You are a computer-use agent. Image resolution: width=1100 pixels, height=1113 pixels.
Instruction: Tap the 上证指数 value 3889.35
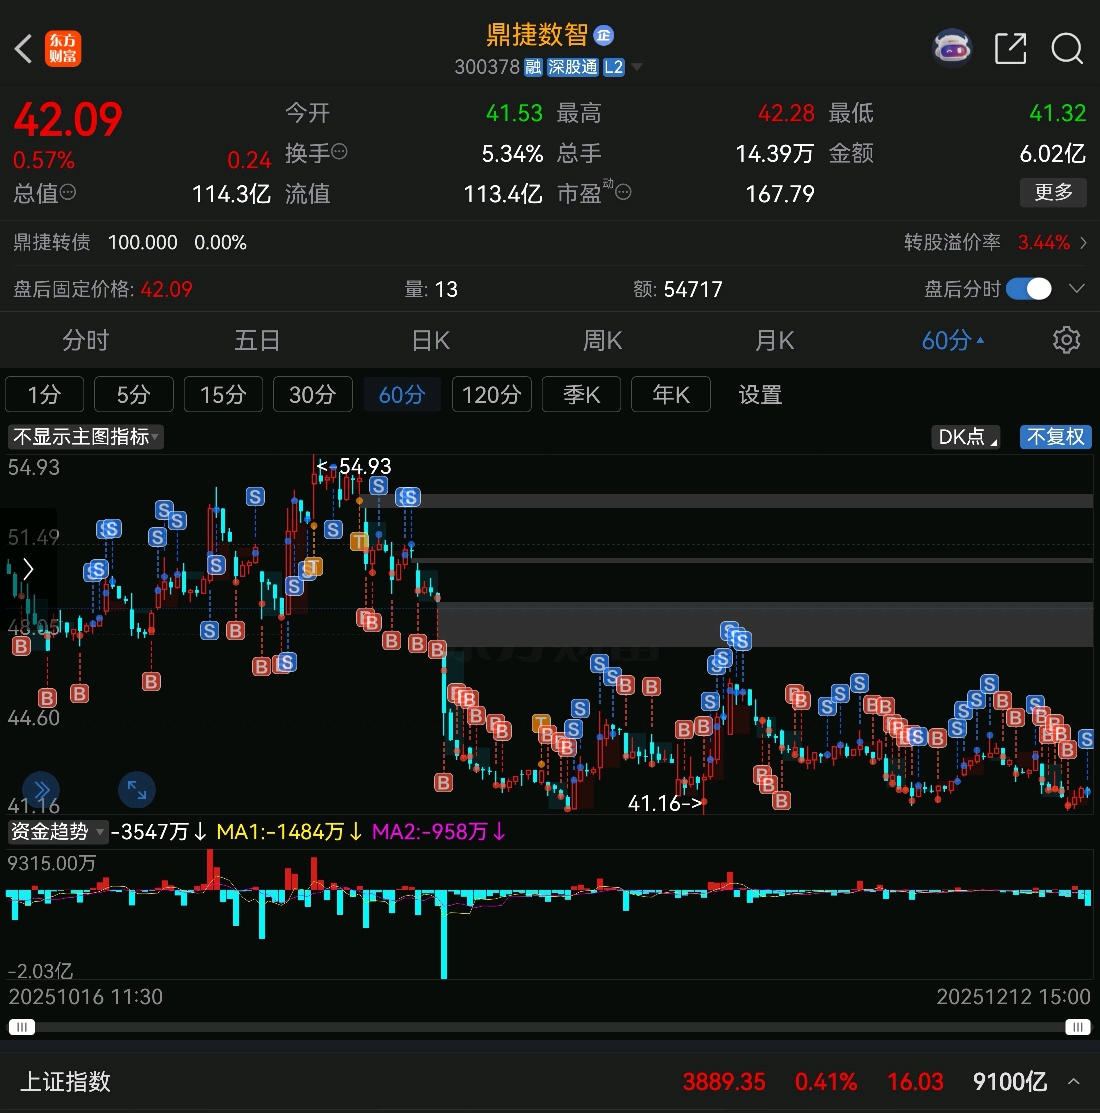(724, 1082)
